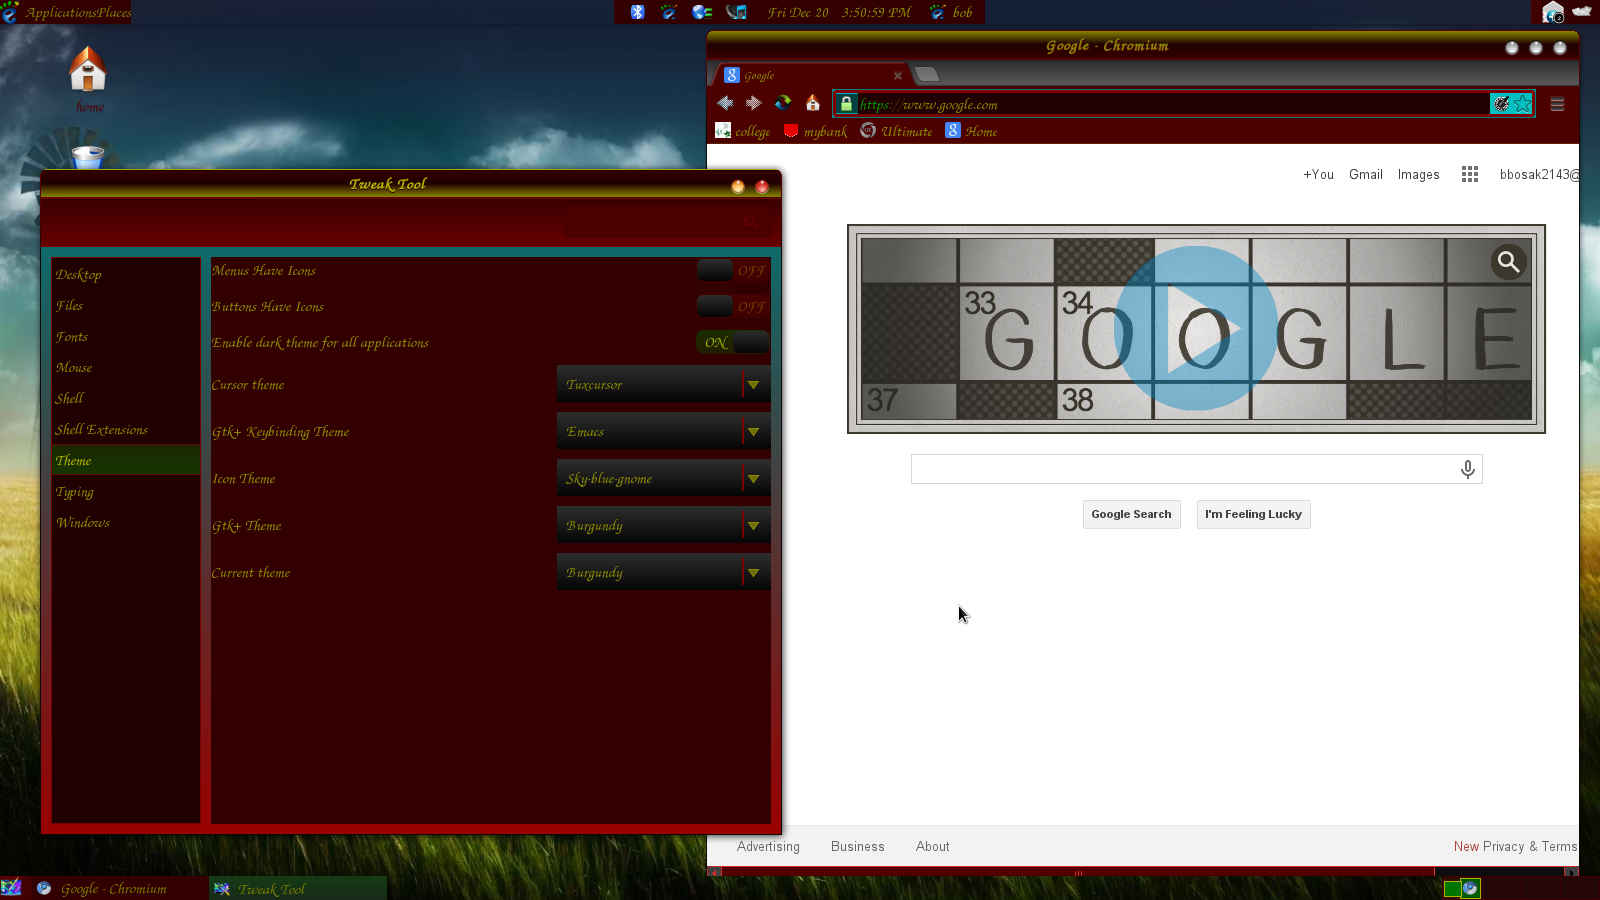This screenshot has width=1600, height=900.
Task: Click the +You link on Google
Action: click(1318, 174)
